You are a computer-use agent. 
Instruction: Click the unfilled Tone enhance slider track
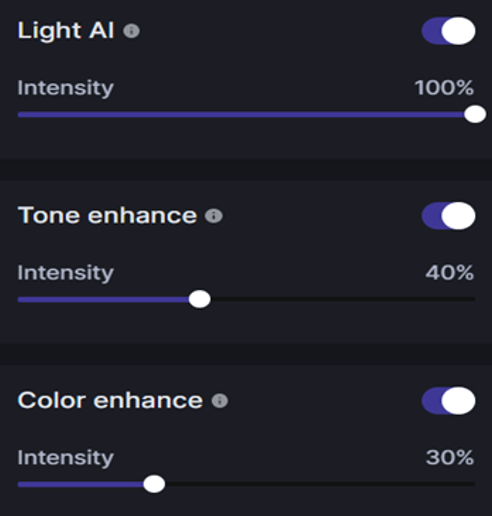[x=343, y=299]
